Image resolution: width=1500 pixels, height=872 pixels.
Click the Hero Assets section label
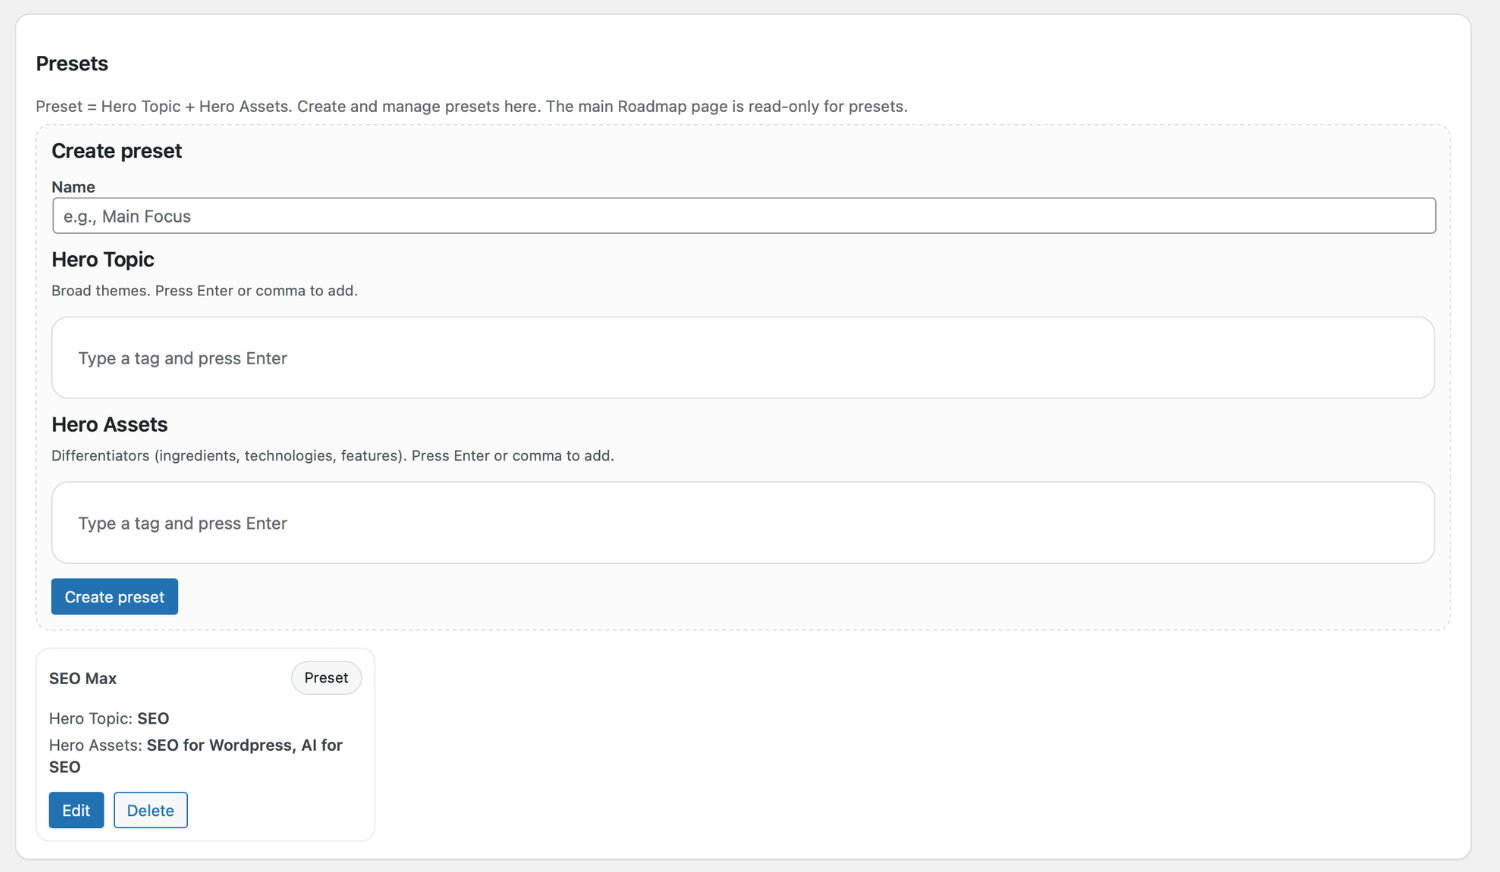coord(109,424)
